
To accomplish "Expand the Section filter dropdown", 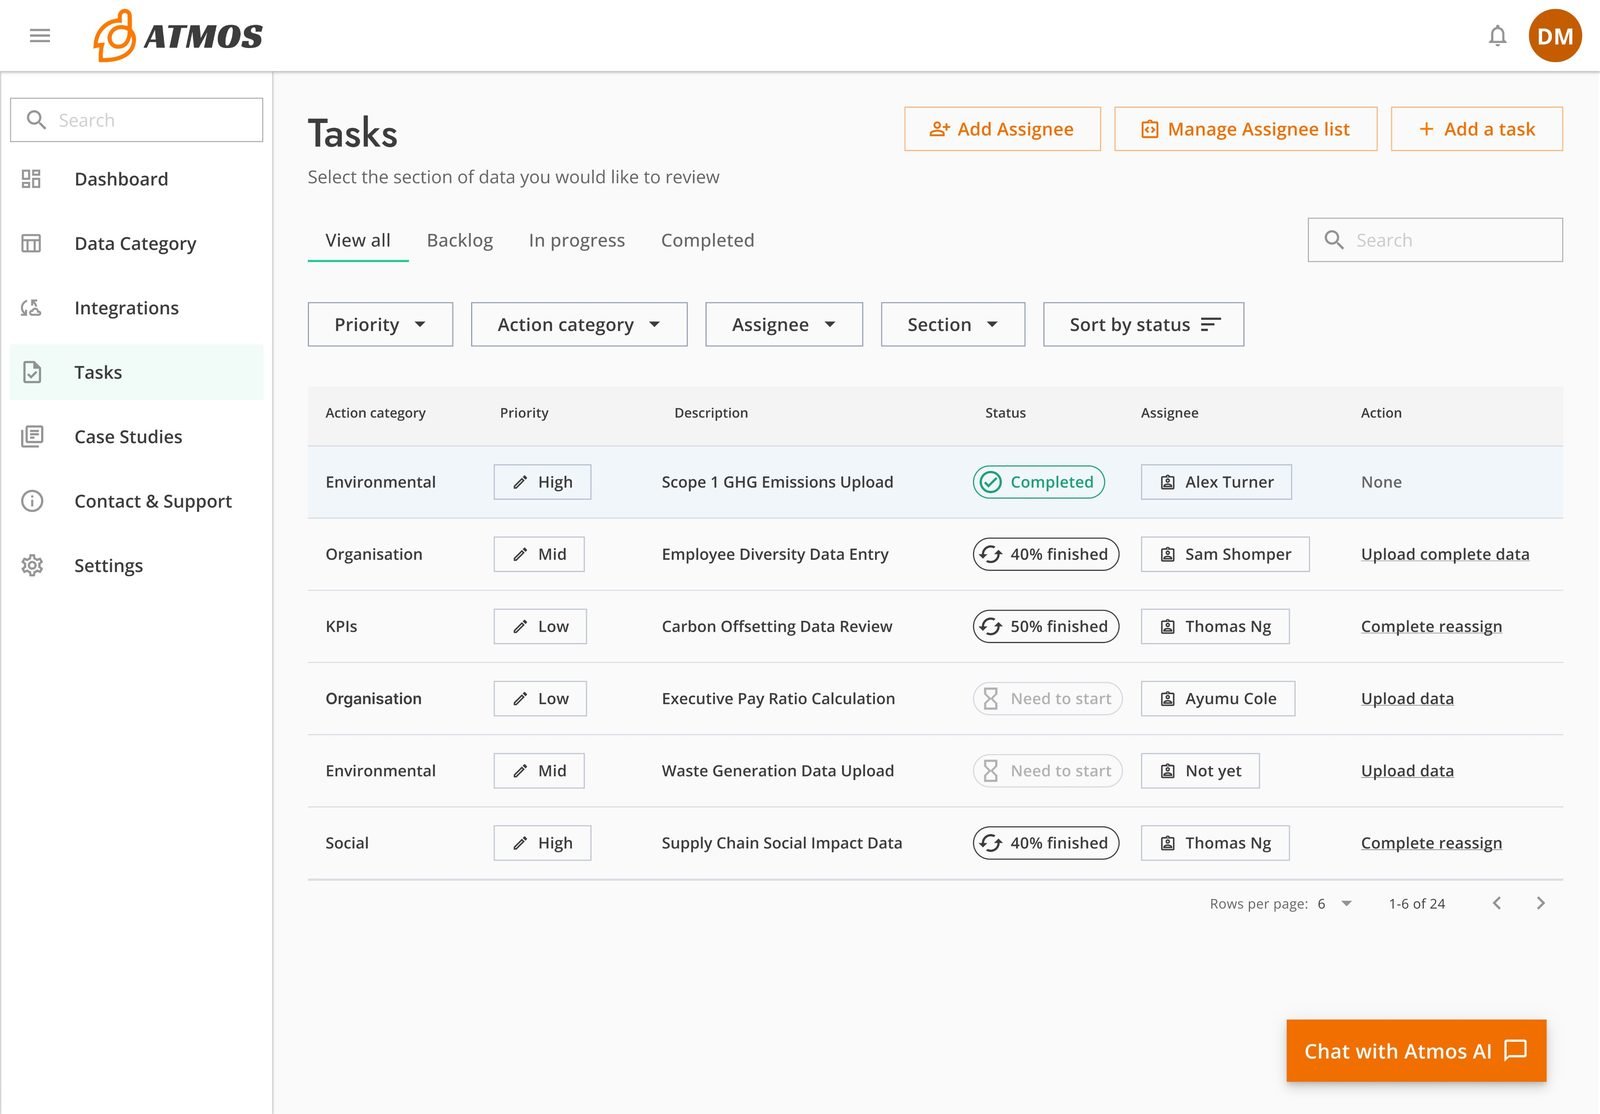I will [x=953, y=325].
